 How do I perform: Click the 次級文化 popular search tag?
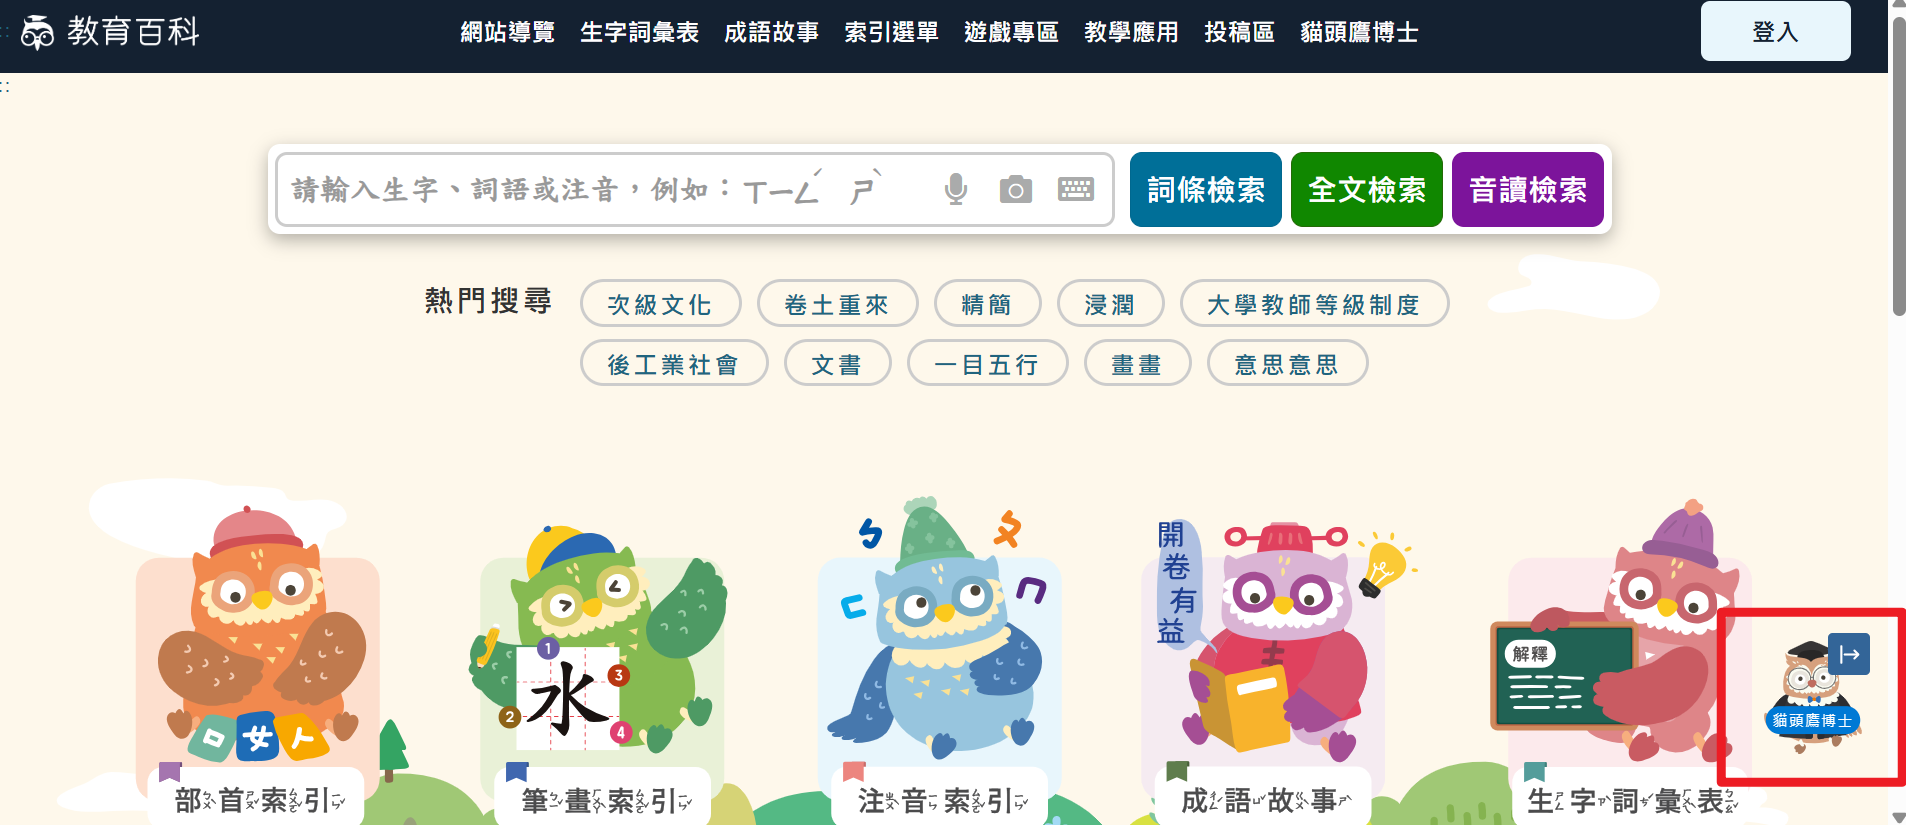[660, 304]
